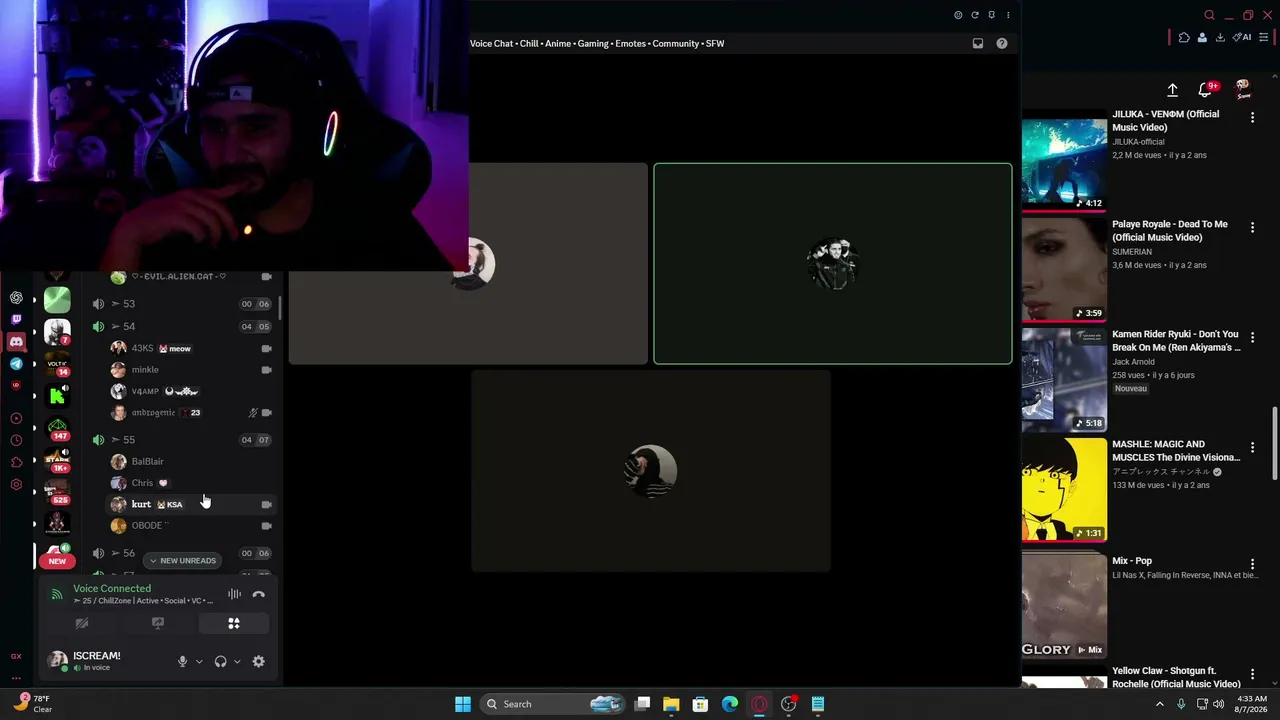Open menu for Yellow Claw - Shotgun video
1280x720 pixels.
coord(1252,674)
